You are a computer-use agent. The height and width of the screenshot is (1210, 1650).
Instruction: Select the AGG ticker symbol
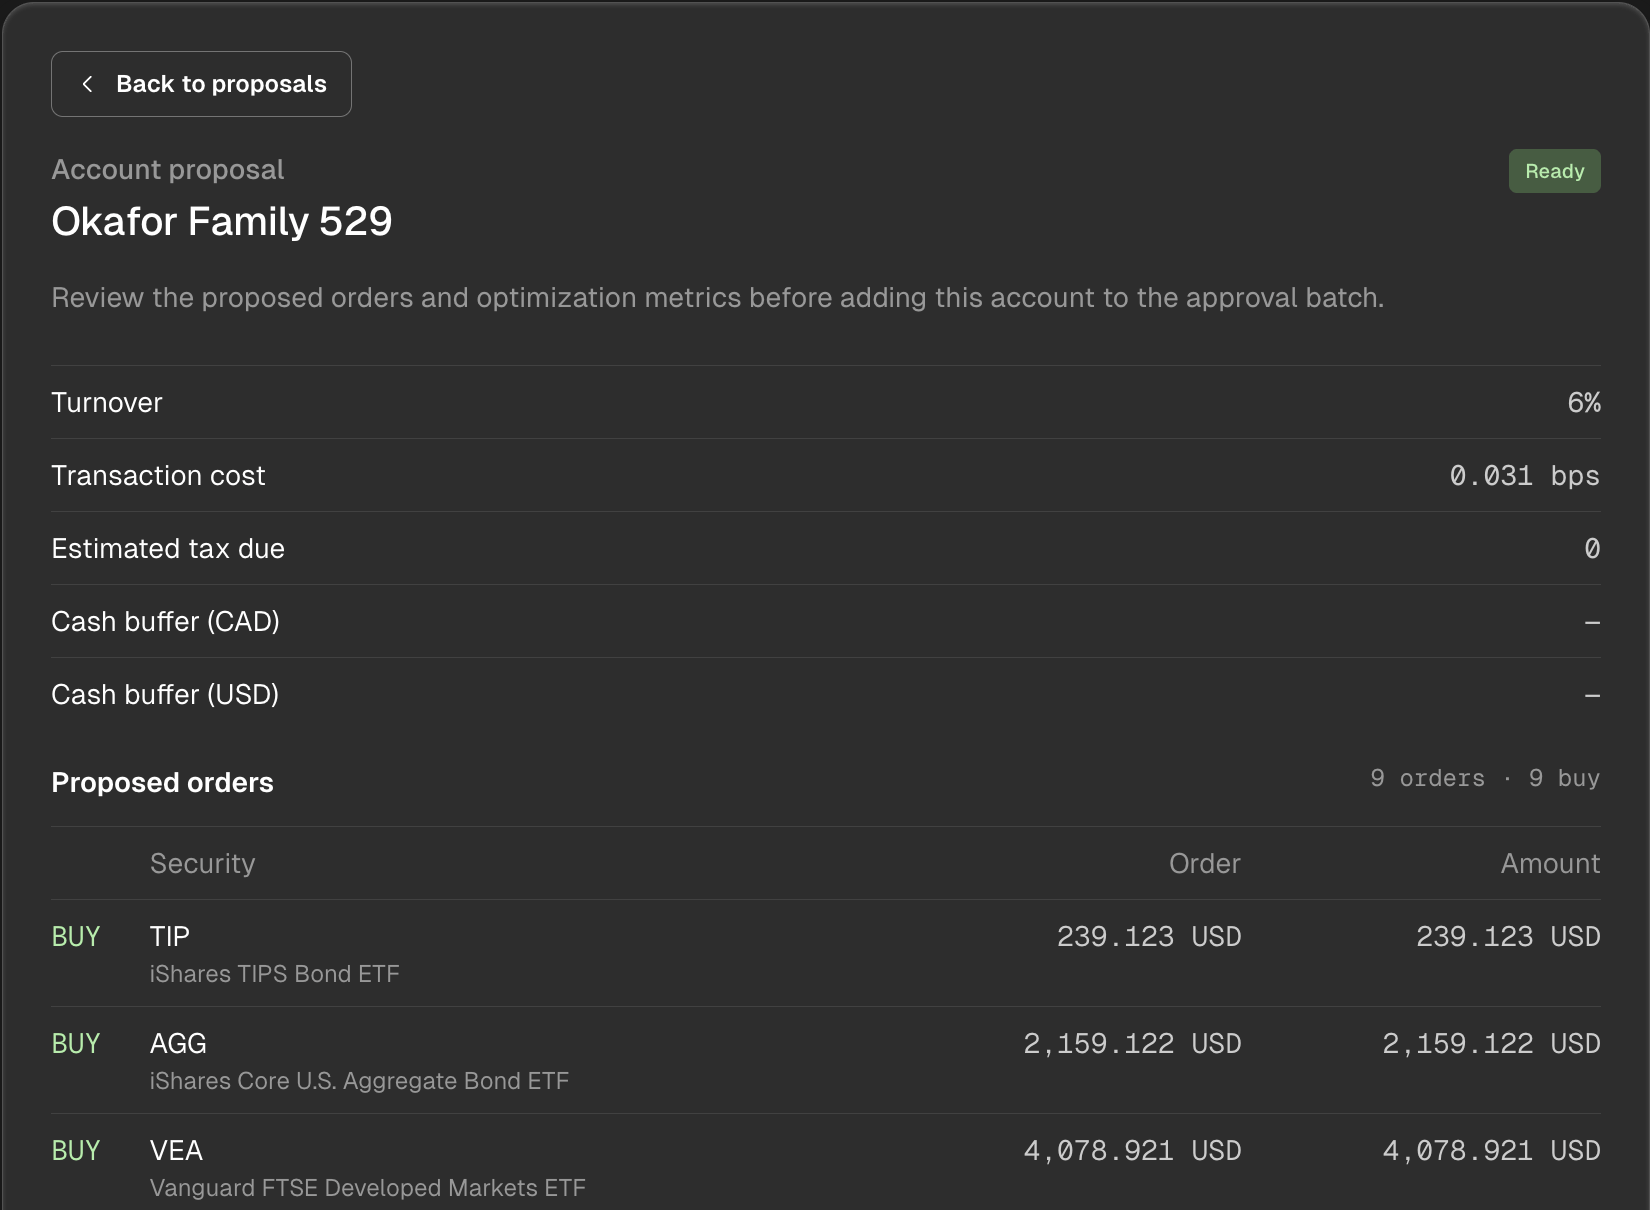pos(178,1043)
